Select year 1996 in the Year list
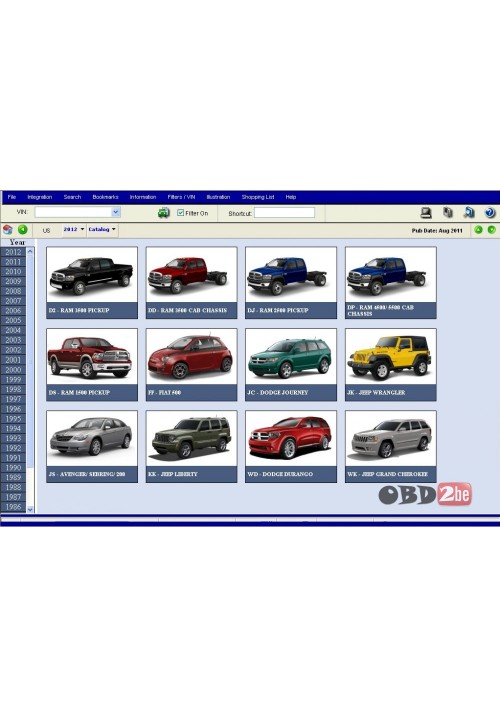The width and height of the screenshot is (500, 717). (x=13, y=409)
